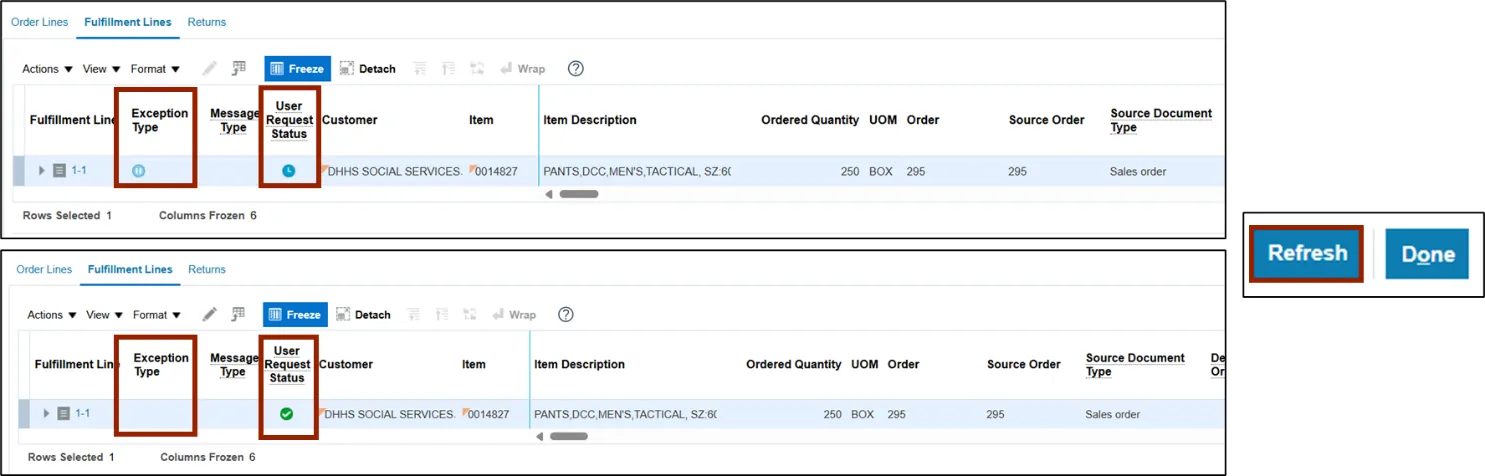Click Customer column header in bottom panel
Screen dimensions: 1485x476
346,364
